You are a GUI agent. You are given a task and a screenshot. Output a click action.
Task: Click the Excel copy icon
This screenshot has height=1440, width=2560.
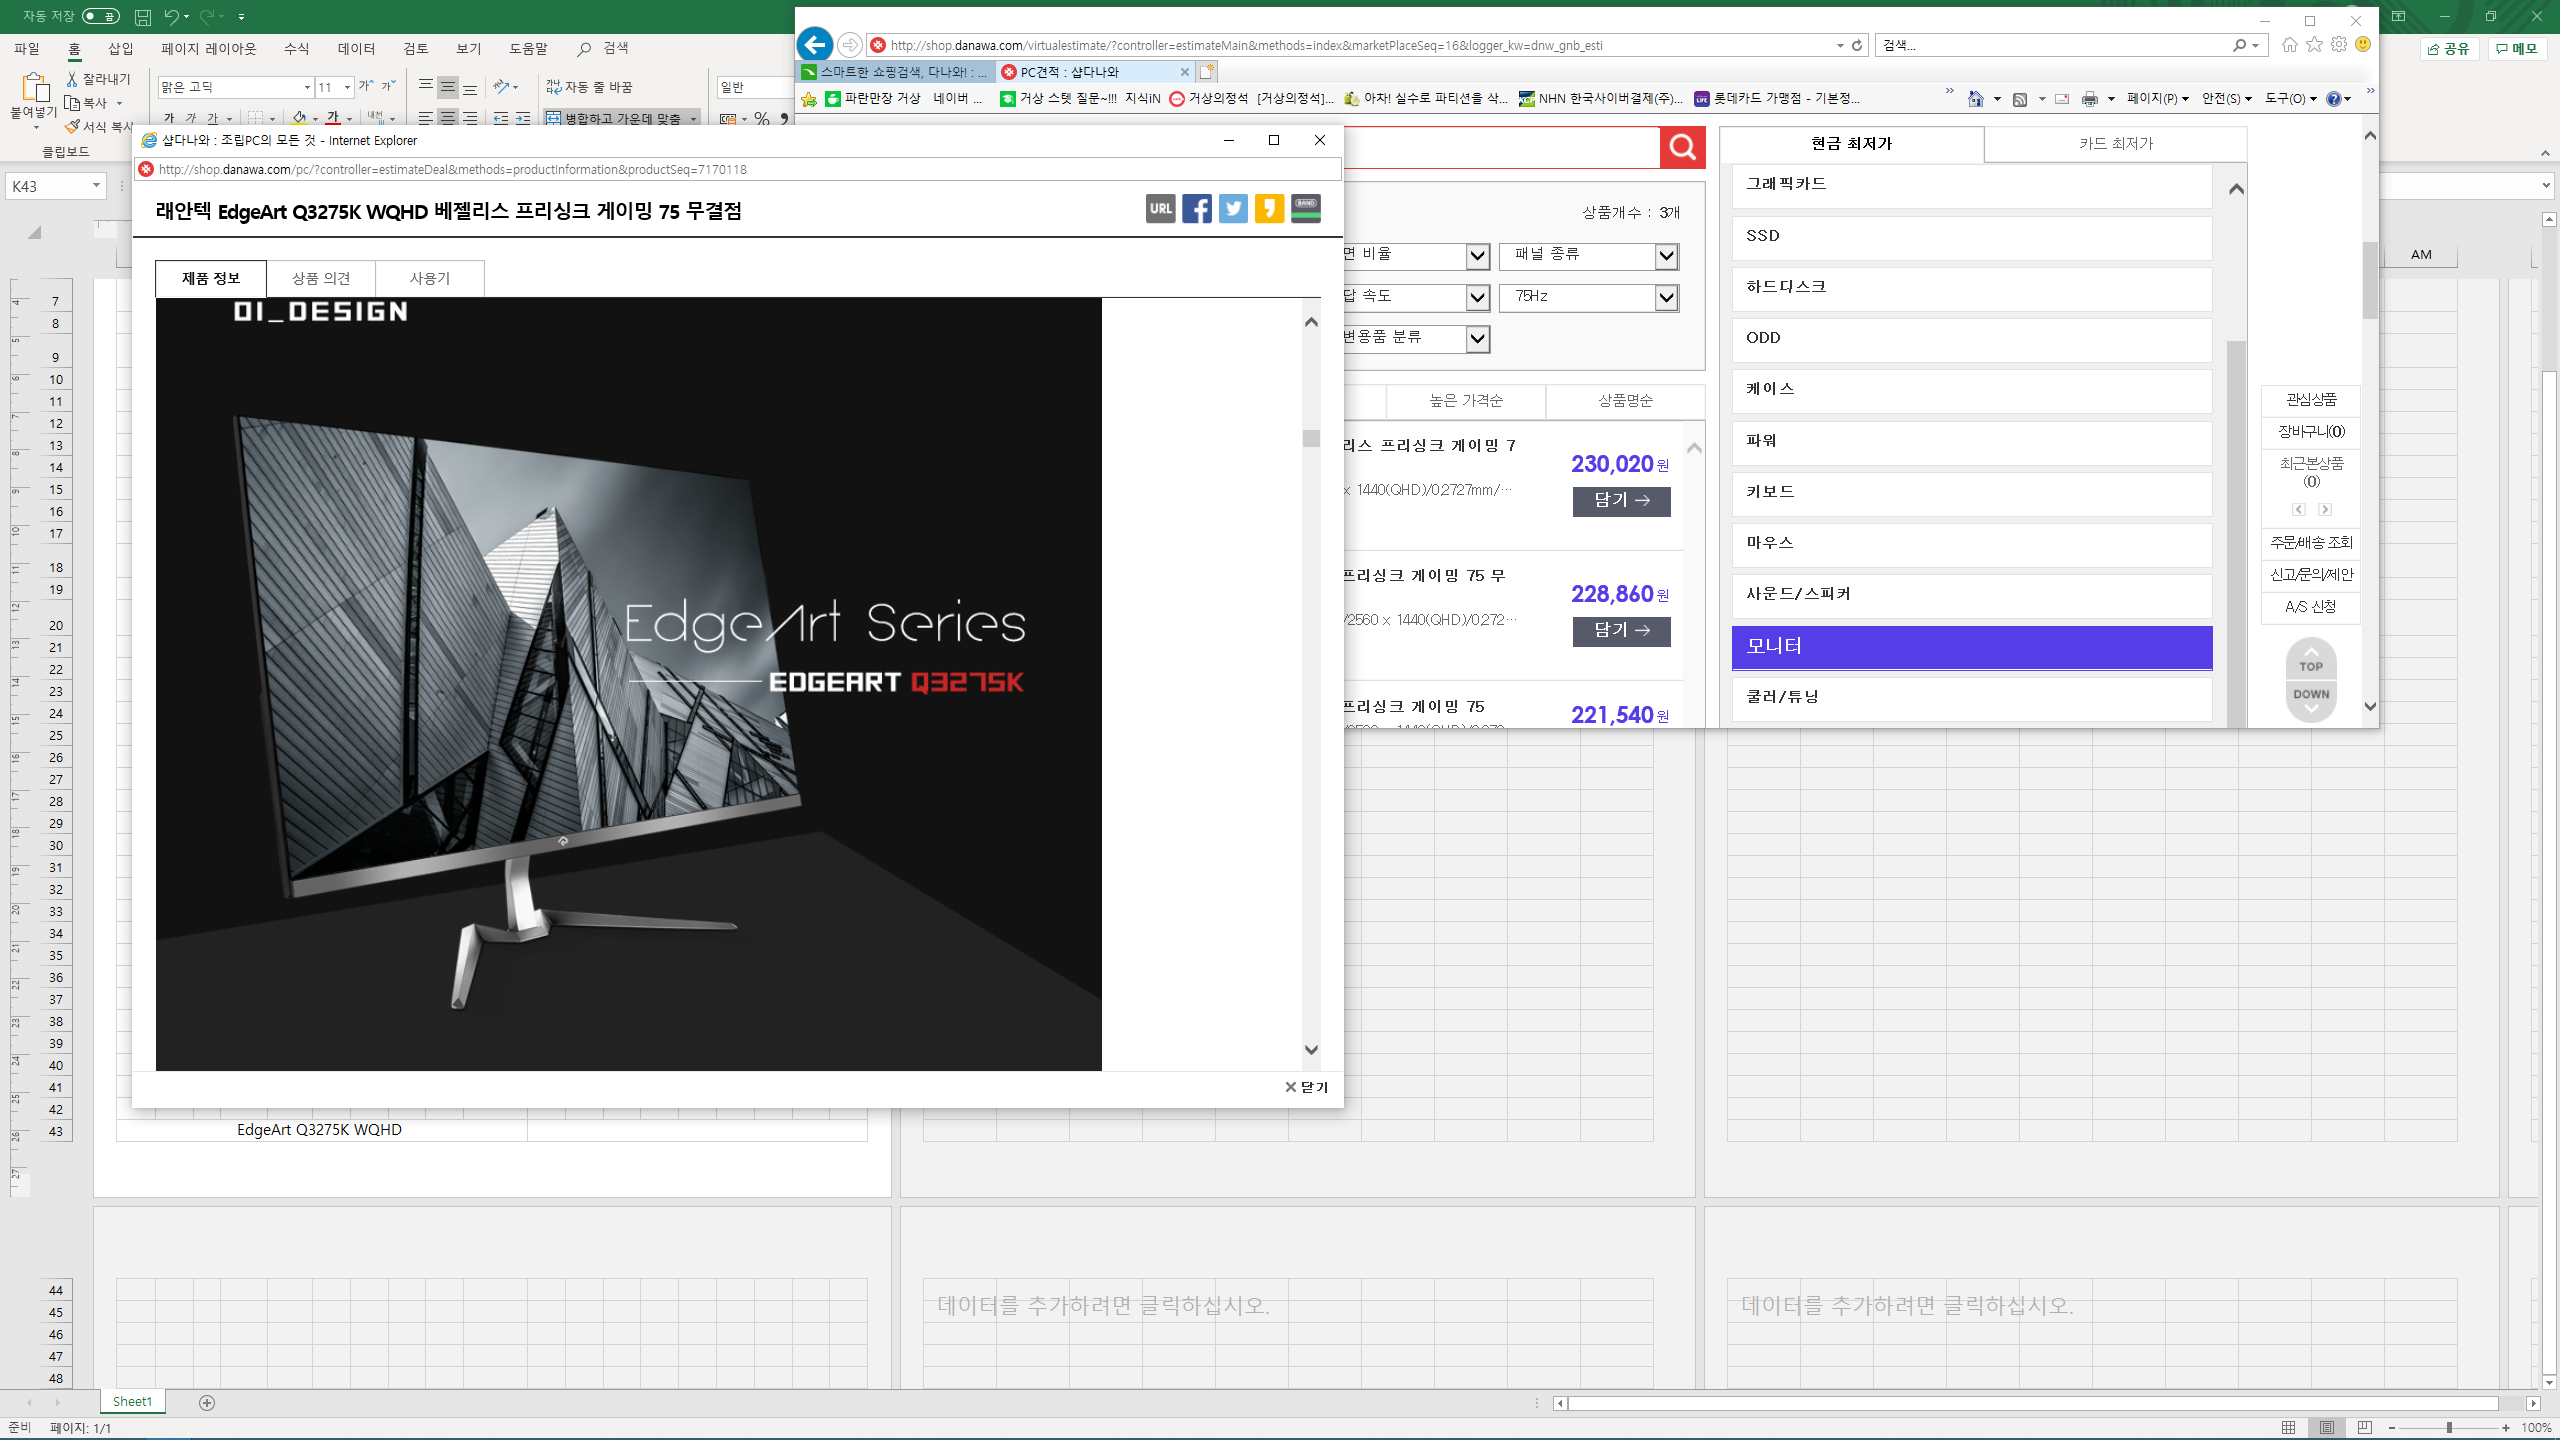72,103
